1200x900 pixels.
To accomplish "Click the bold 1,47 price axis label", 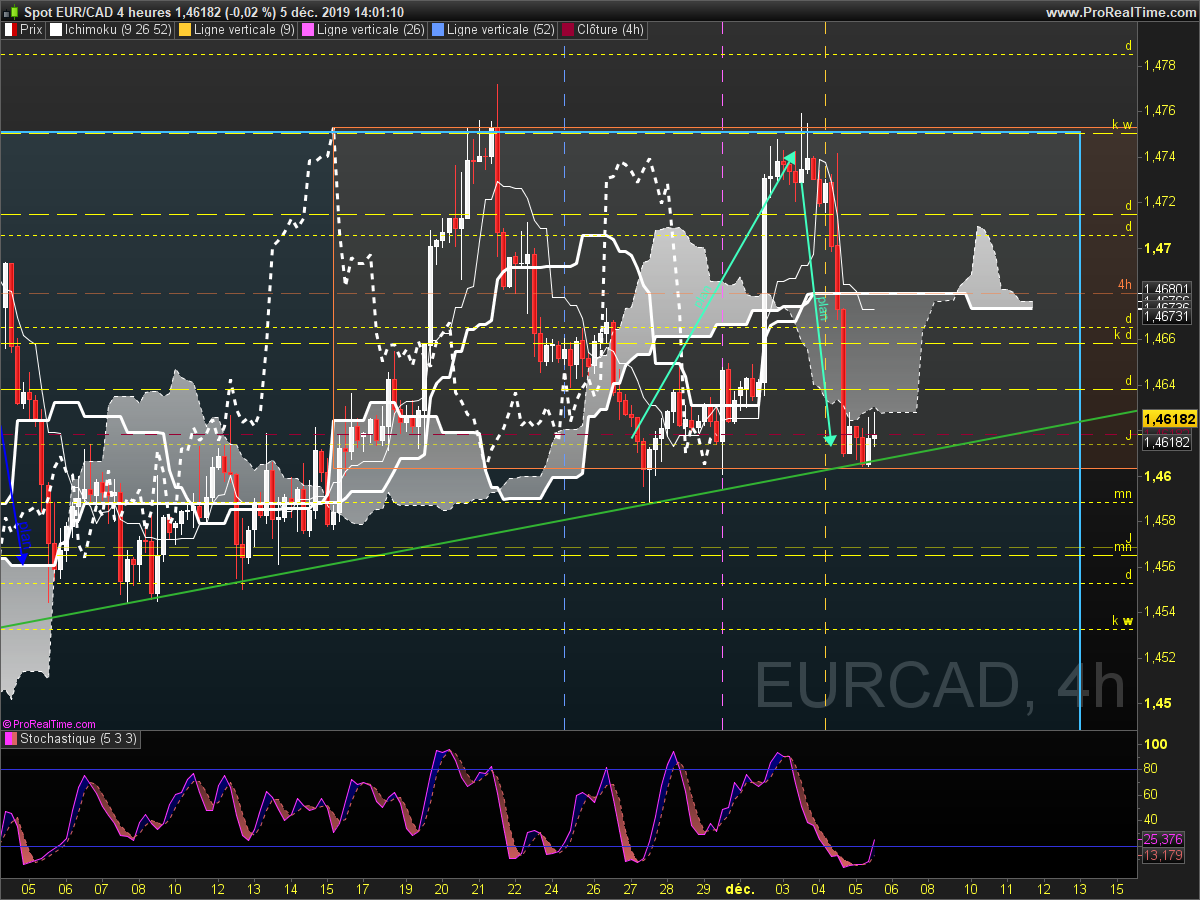I will click(x=1158, y=247).
